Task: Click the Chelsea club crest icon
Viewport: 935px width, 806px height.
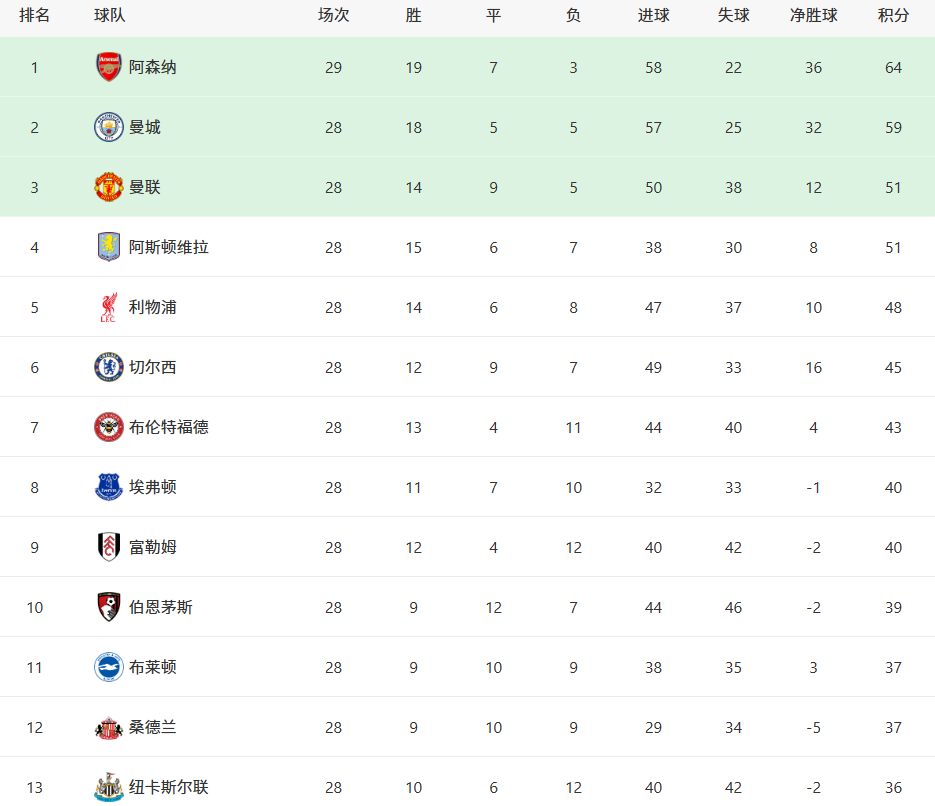Action: pos(108,368)
